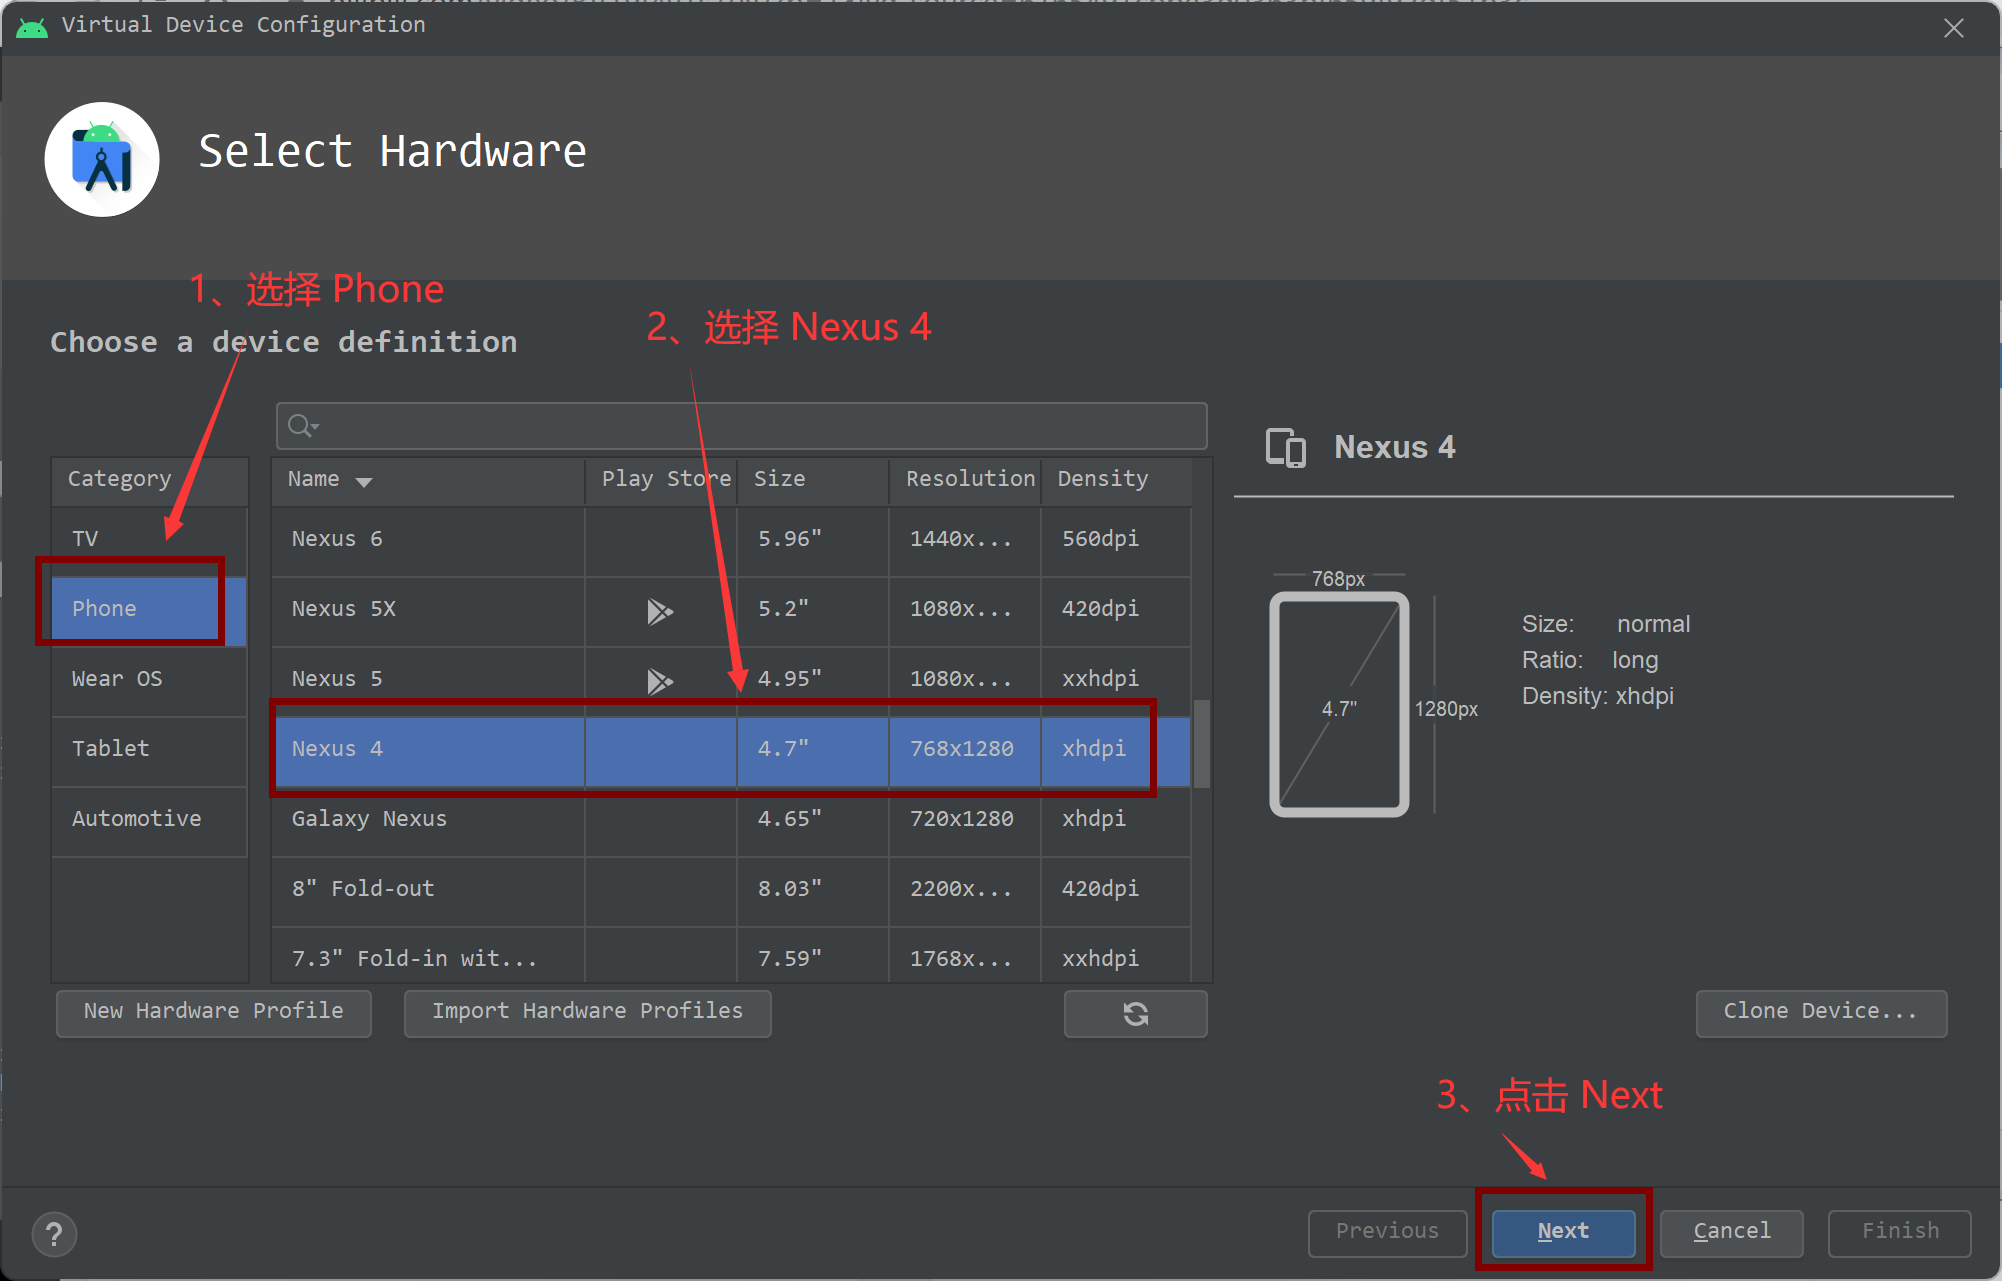Viewport: 2002px width, 1281px height.
Task: Click the Resolution column header
Action: point(966,480)
